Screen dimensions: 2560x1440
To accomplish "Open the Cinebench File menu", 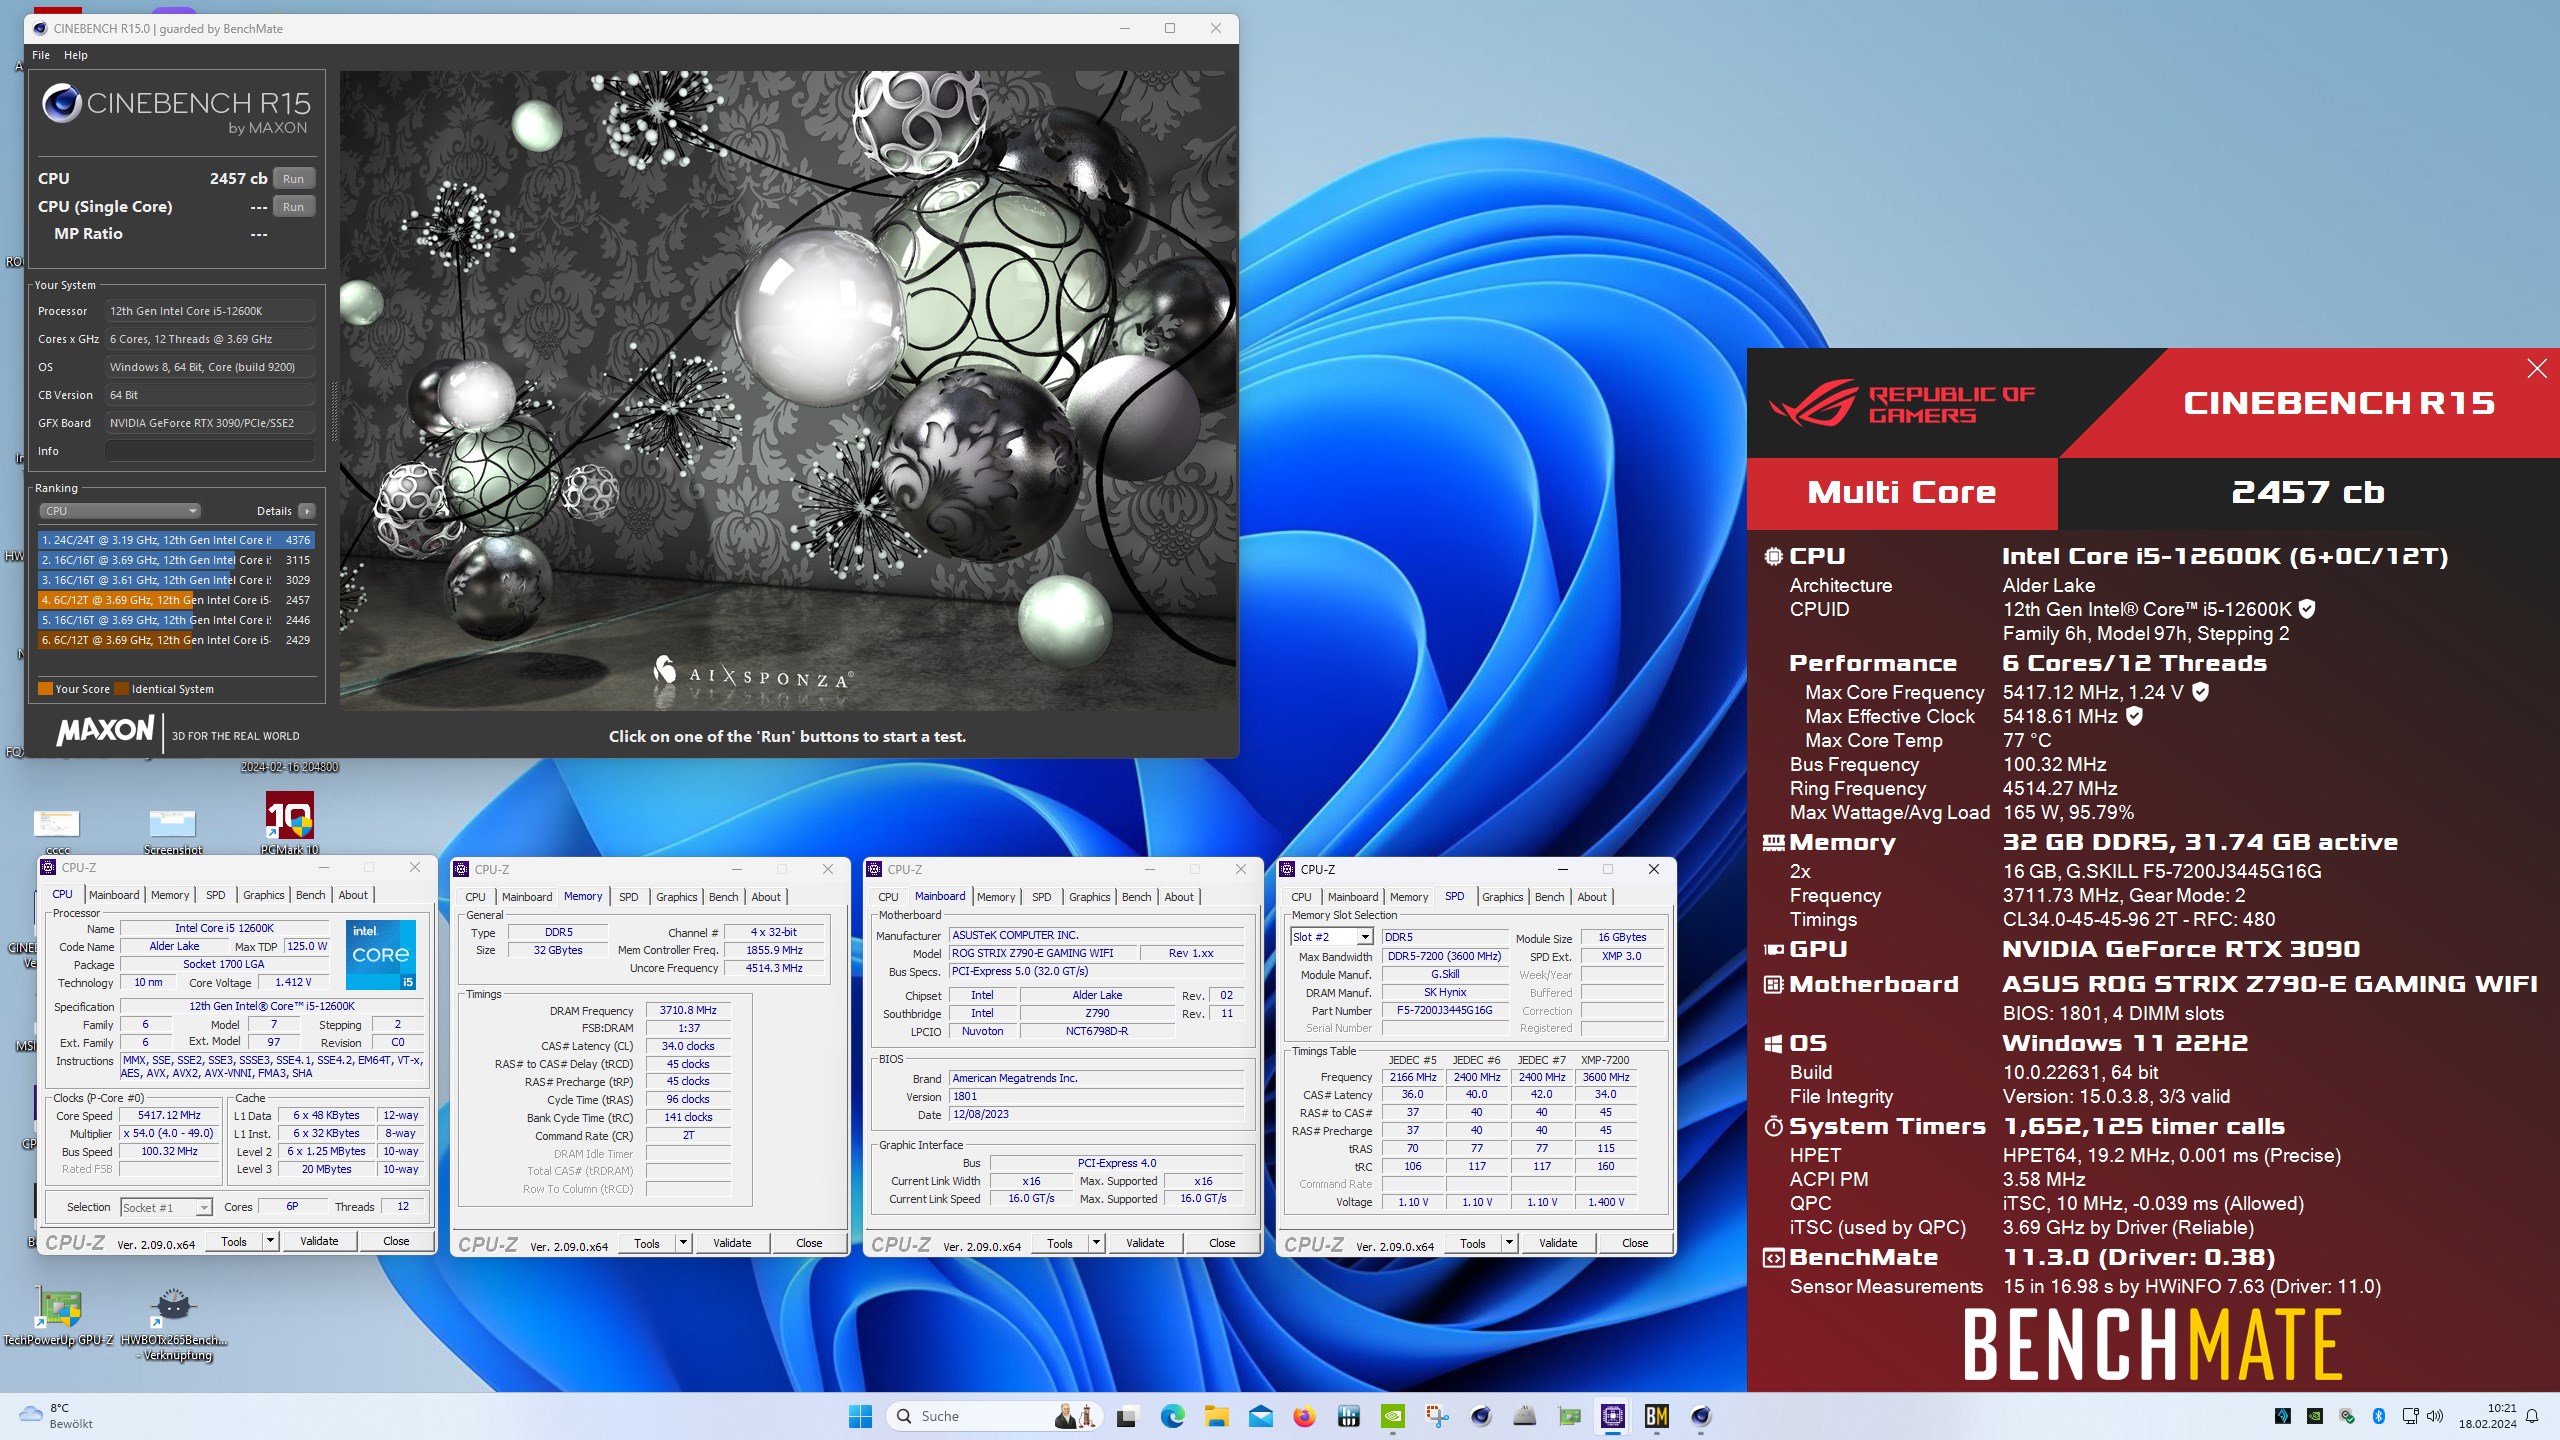I will click(x=41, y=55).
